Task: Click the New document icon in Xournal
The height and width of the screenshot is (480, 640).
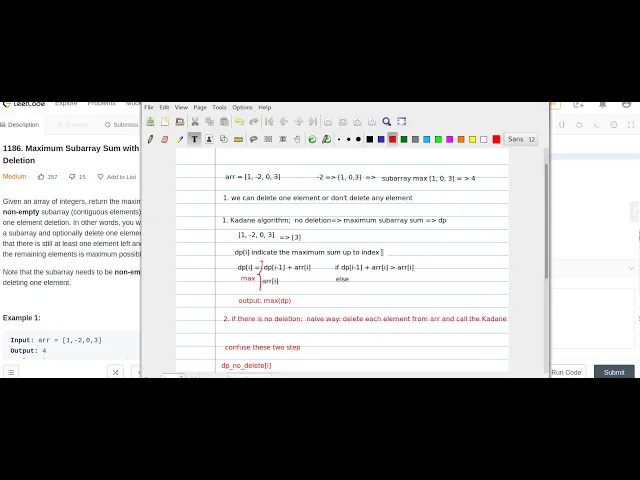Action: point(165,122)
